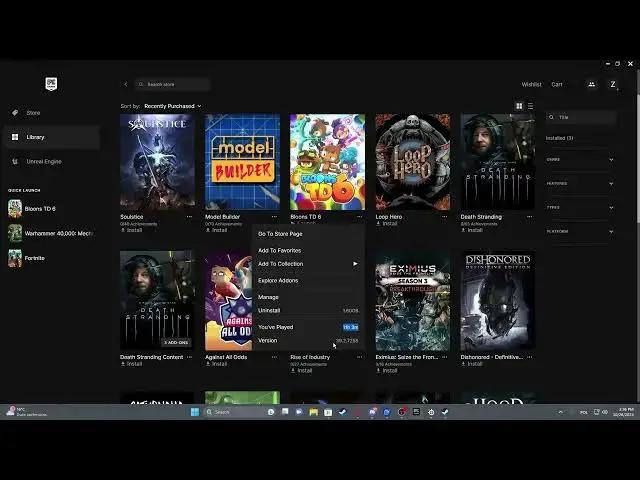The height and width of the screenshot is (480, 640).
Task: Select the Library sidebar item
Action: click(x=51, y=137)
